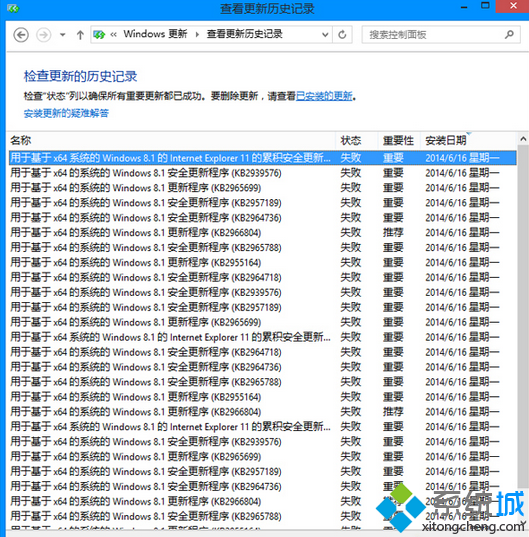Select the topmost KB2966804 推荐 update row
Viewport: 529px width, 537px height.
pos(263,233)
